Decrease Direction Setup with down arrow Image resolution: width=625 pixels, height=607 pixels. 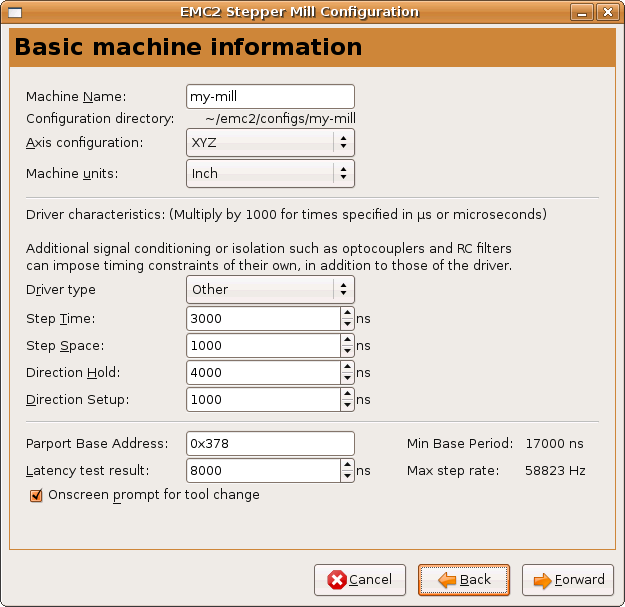[x=348, y=405]
